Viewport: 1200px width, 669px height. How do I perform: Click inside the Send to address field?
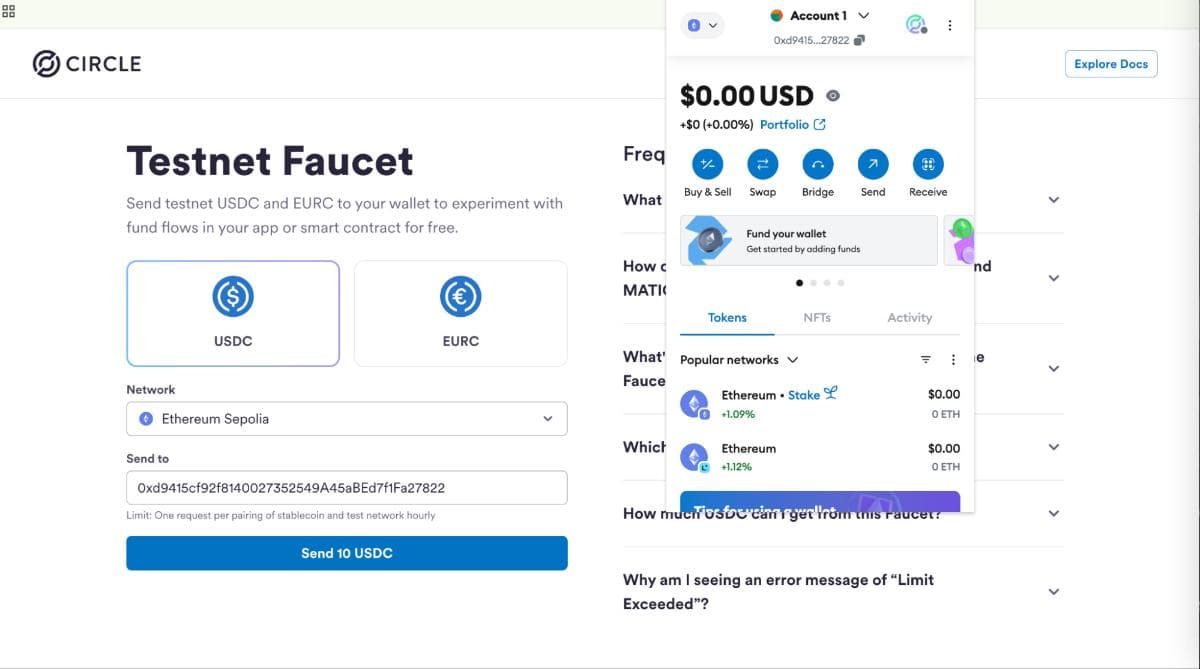346,487
